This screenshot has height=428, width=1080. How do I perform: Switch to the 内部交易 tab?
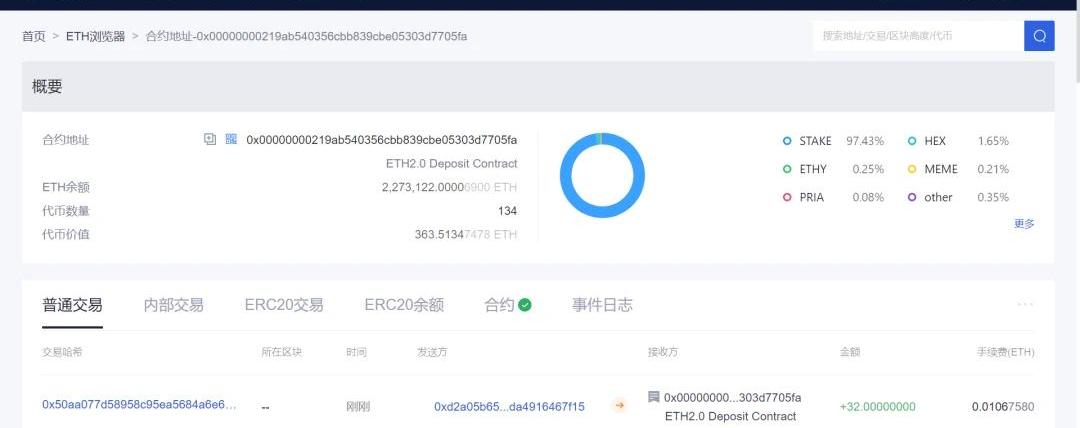coord(173,305)
